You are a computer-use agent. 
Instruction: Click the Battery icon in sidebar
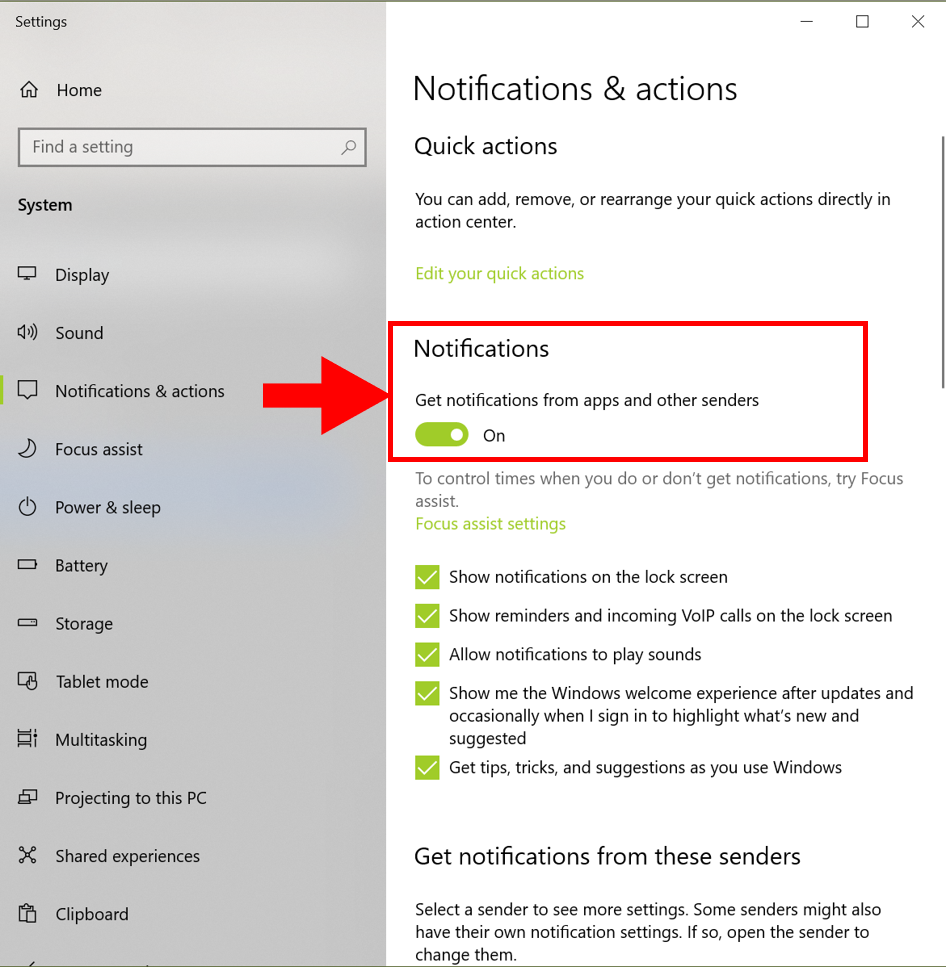(x=27, y=564)
